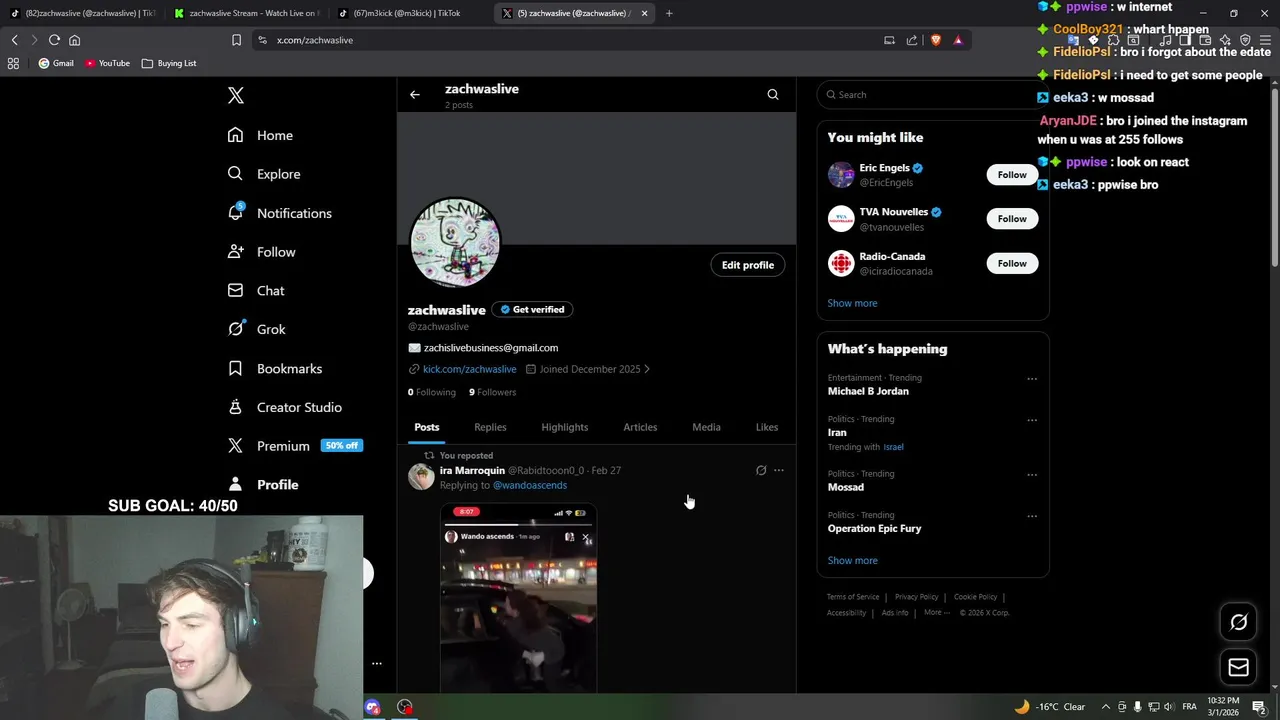Follow TVA Nouvelles
Image resolution: width=1280 pixels, height=720 pixels.
[x=1012, y=219]
